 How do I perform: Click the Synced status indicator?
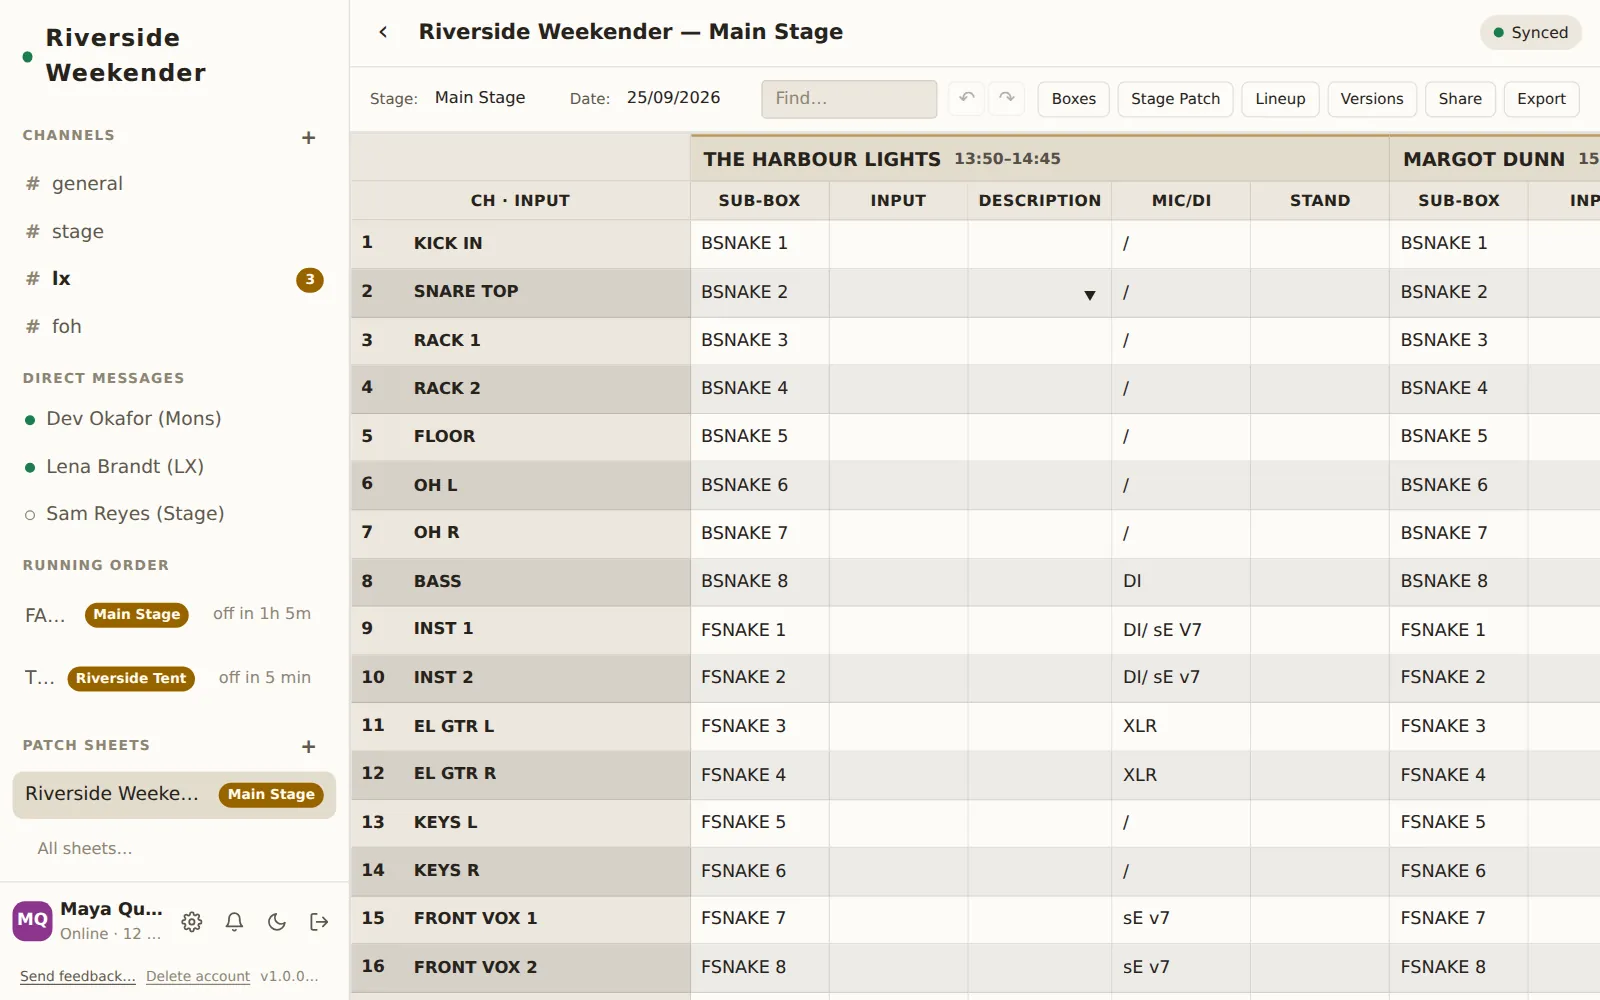tap(1530, 32)
